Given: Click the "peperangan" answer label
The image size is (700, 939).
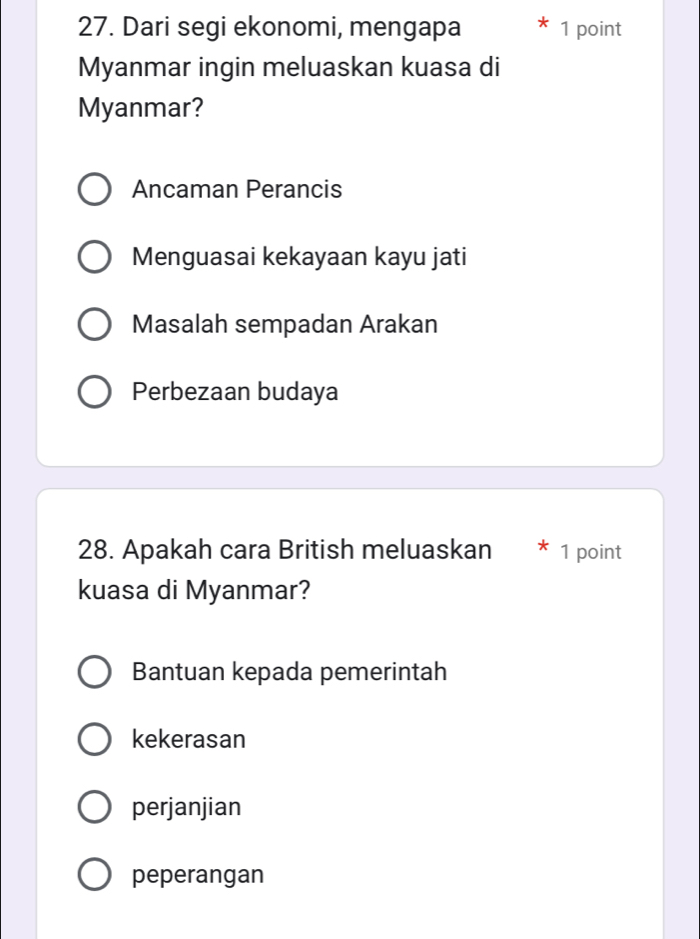Looking at the screenshot, I should 198,875.
